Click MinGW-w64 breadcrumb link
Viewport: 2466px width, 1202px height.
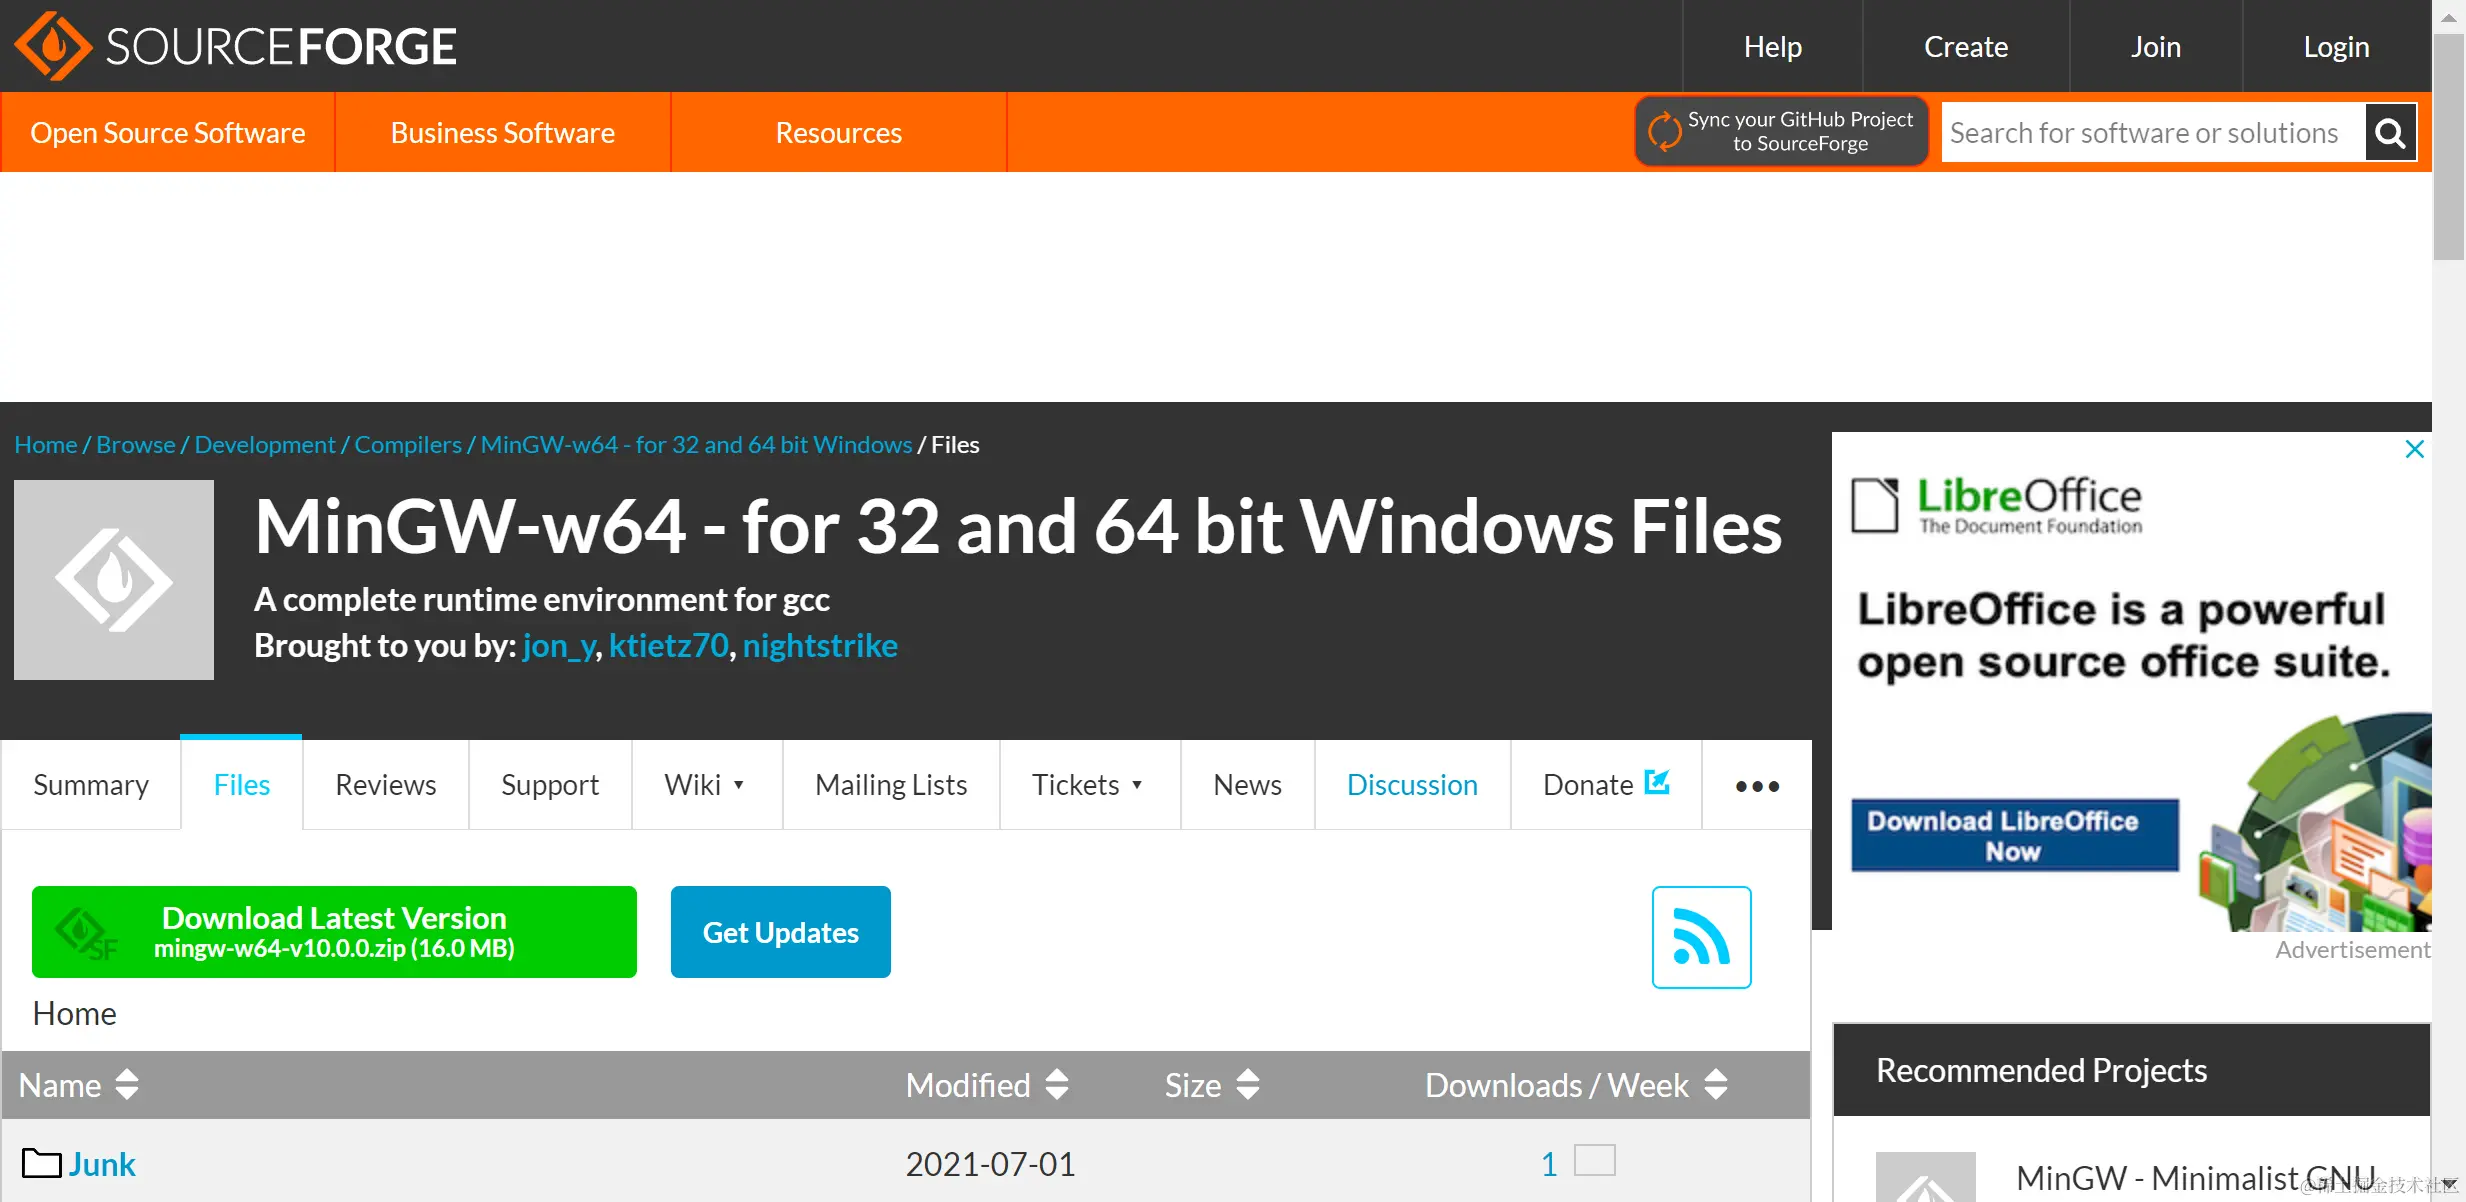tap(696, 444)
